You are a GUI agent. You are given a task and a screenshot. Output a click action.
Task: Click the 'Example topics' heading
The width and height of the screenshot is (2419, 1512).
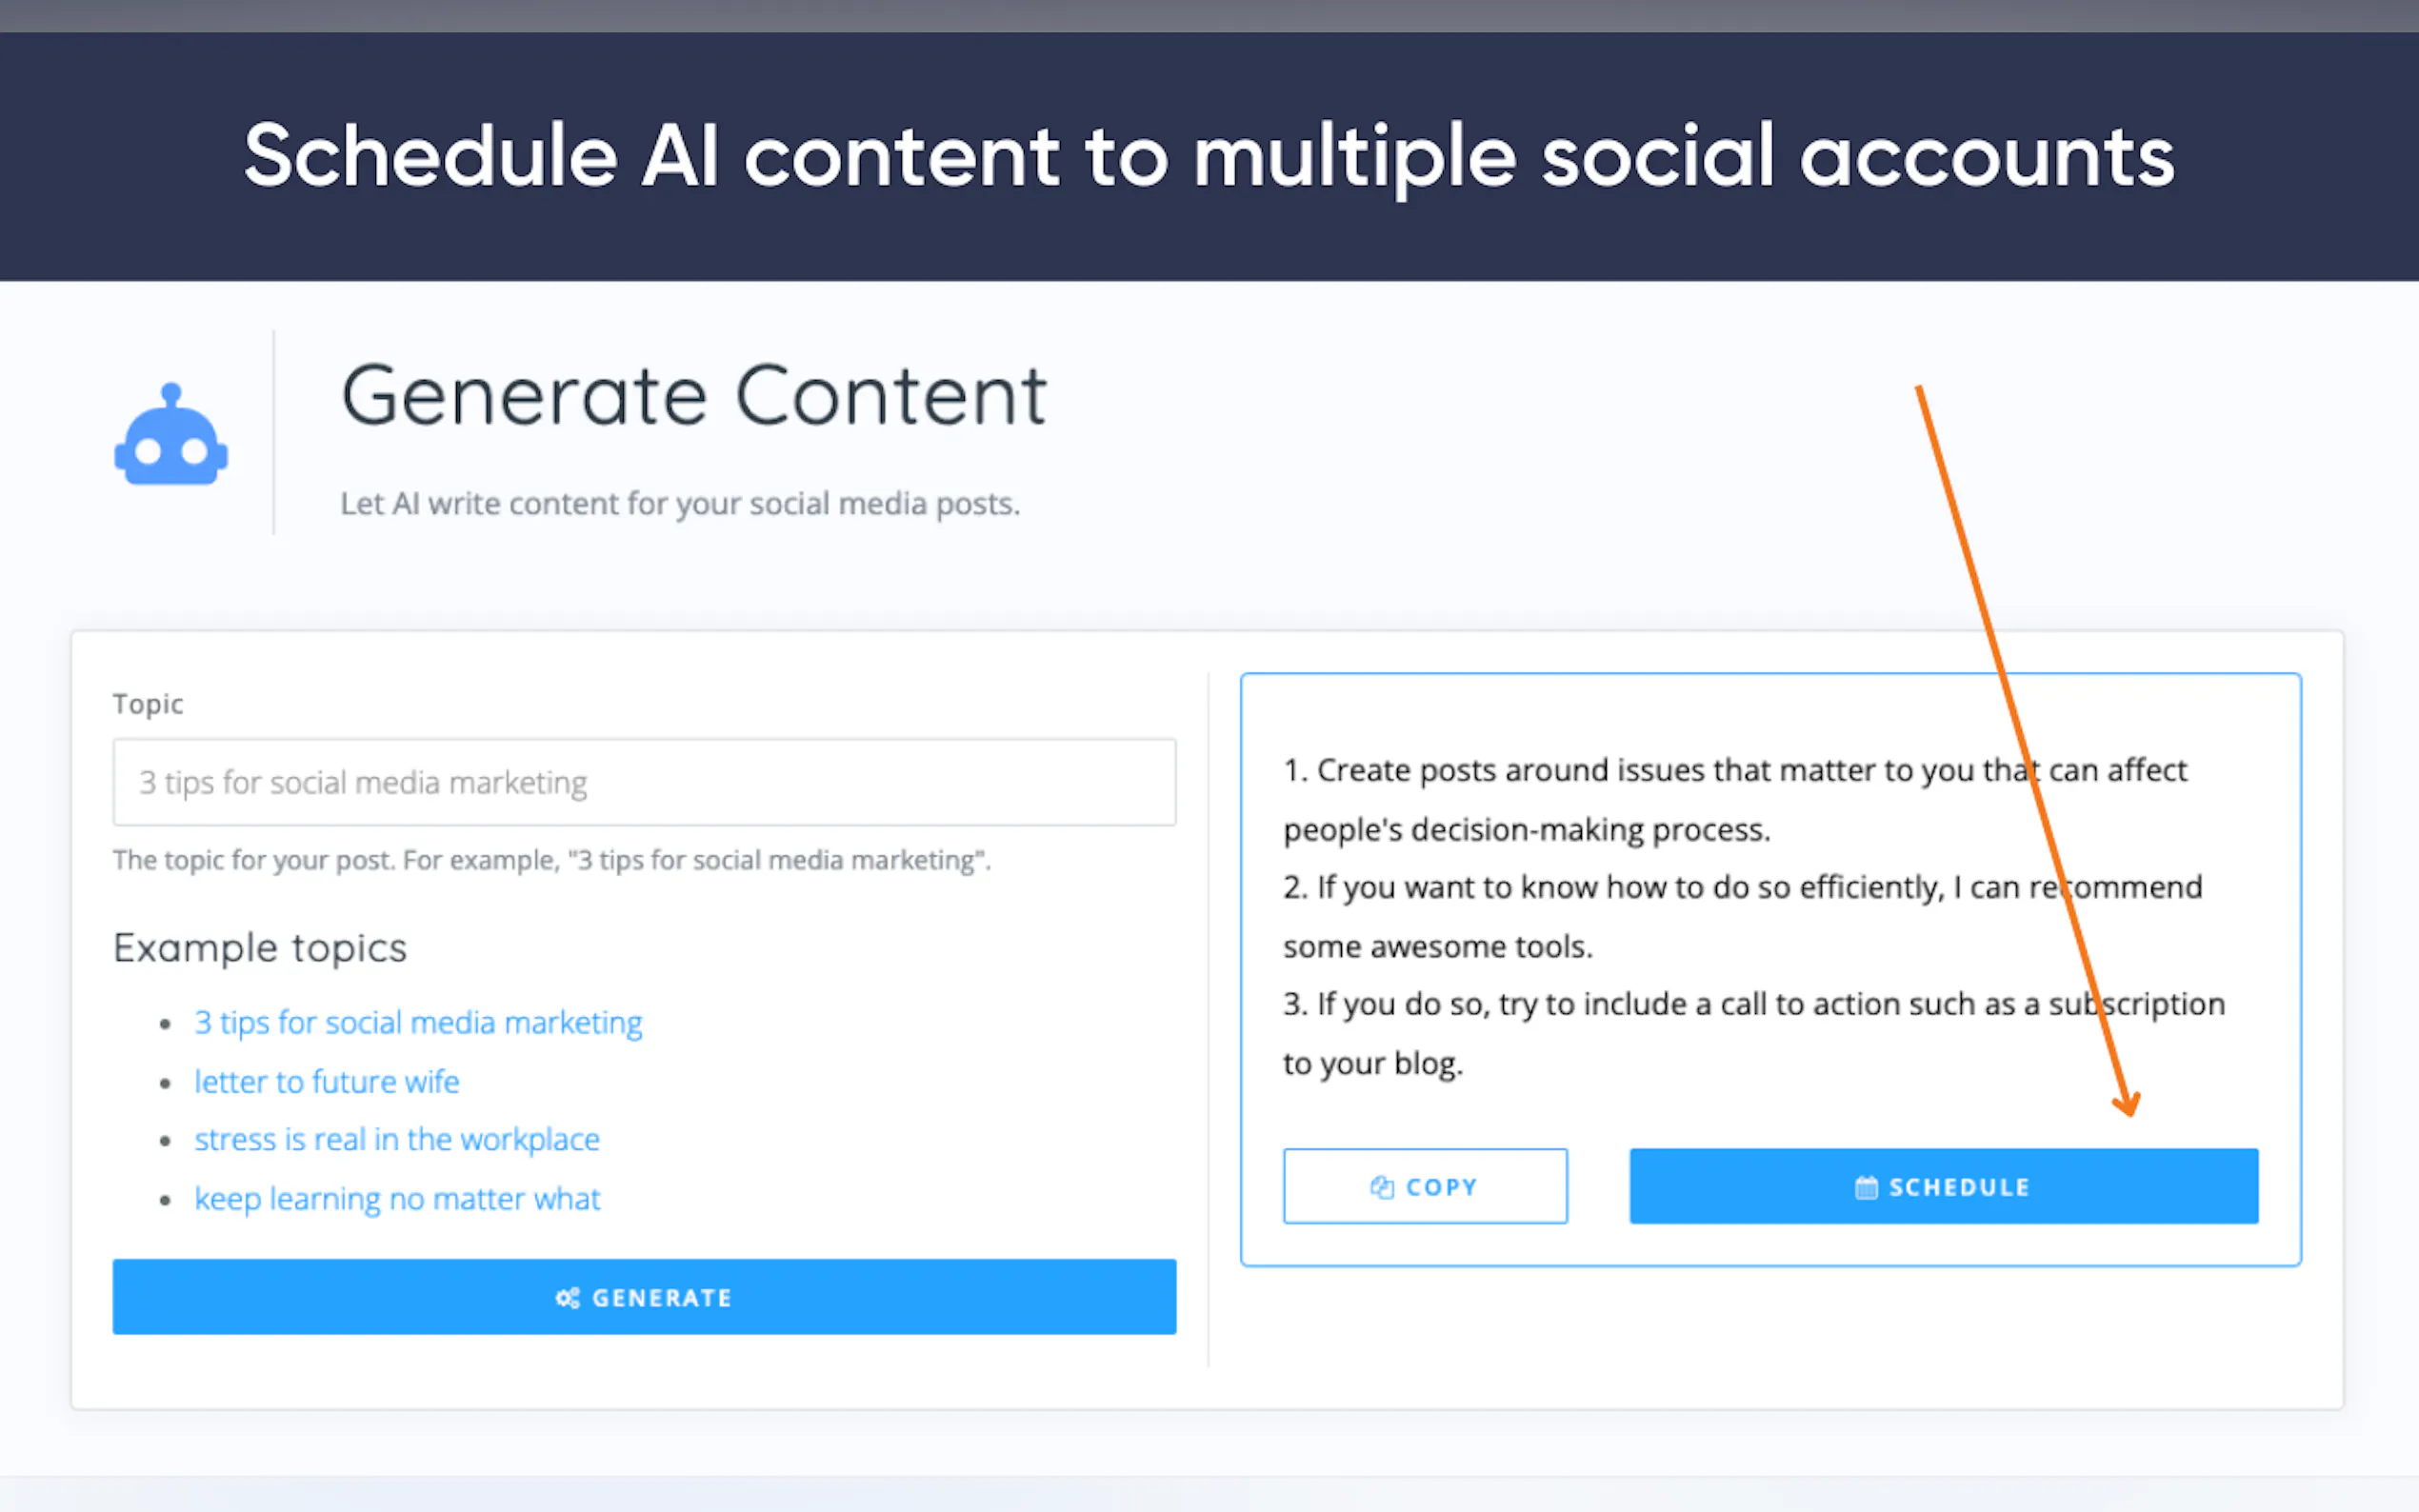pyautogui.click(x=260, y=947)
